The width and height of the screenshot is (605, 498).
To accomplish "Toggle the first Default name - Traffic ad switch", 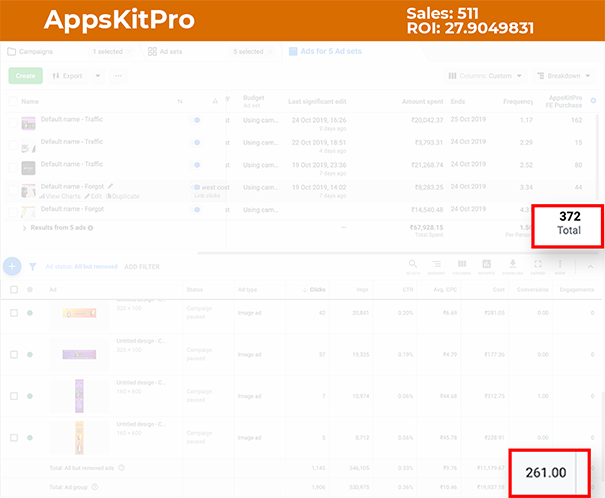I will pyautogui.click(x=197, y=121).
